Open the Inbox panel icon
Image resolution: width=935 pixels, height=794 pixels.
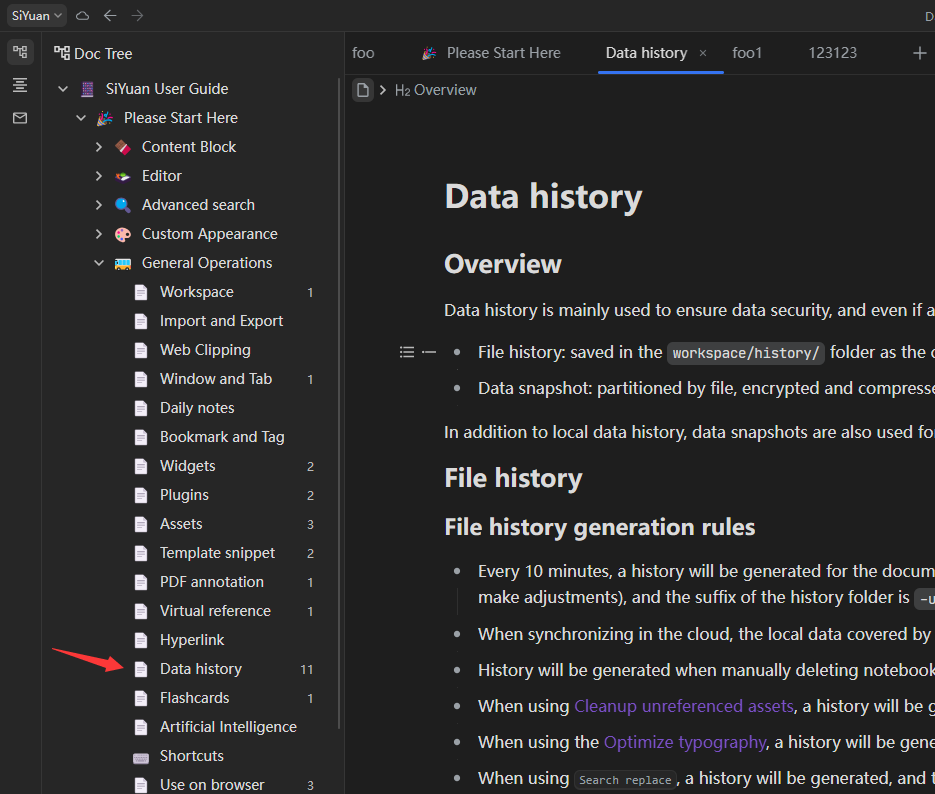pos(20,118)
